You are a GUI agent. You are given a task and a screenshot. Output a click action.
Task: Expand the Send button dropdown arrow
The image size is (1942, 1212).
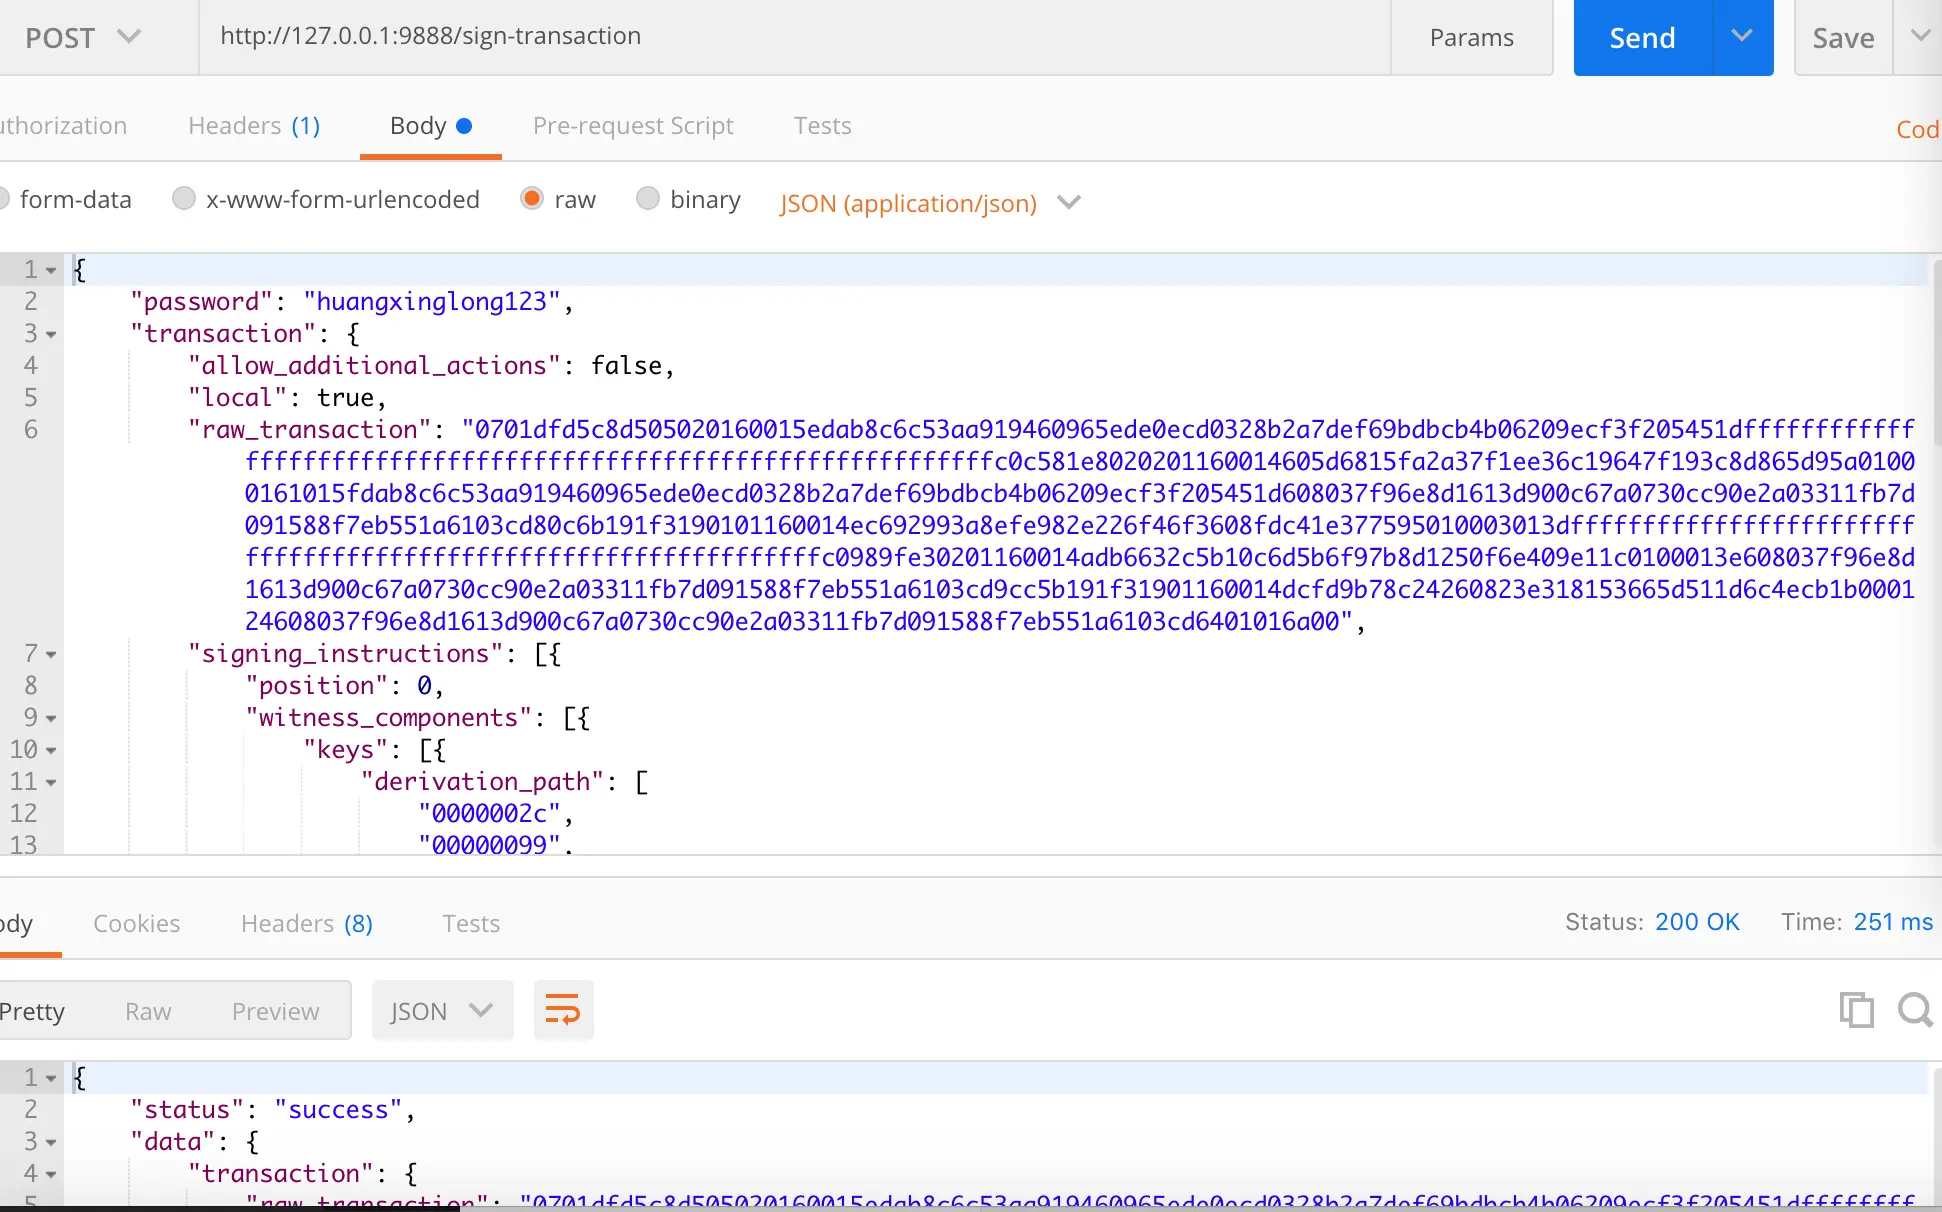(x=1742, y=37)
